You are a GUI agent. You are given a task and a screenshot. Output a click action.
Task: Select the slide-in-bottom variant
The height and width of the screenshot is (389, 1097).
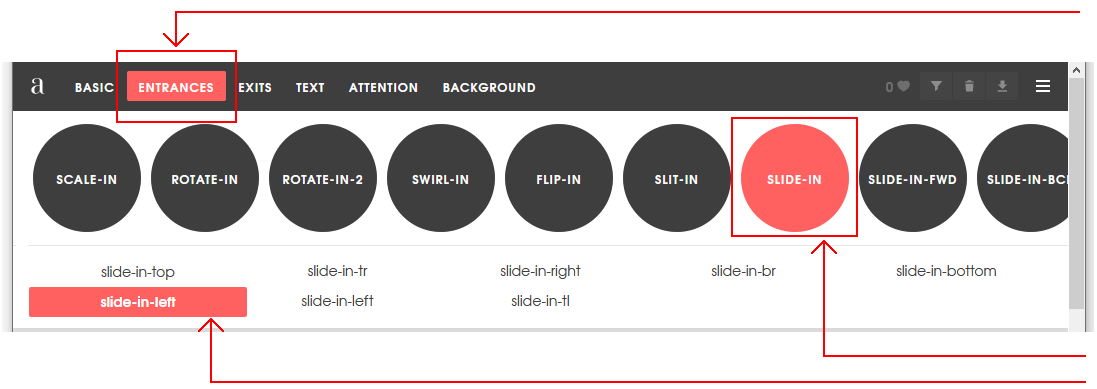point(947,271)
